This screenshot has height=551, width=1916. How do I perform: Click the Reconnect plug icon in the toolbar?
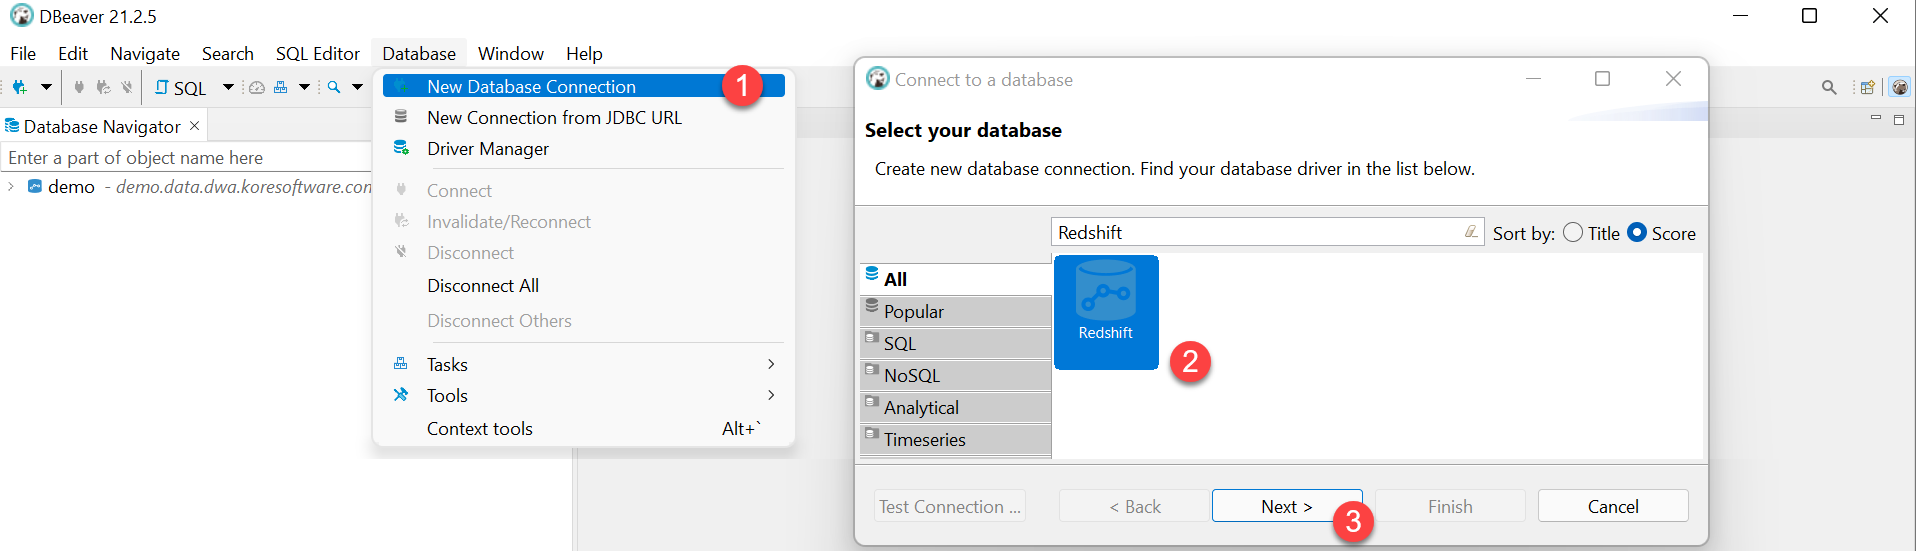(x=103, y=87)
